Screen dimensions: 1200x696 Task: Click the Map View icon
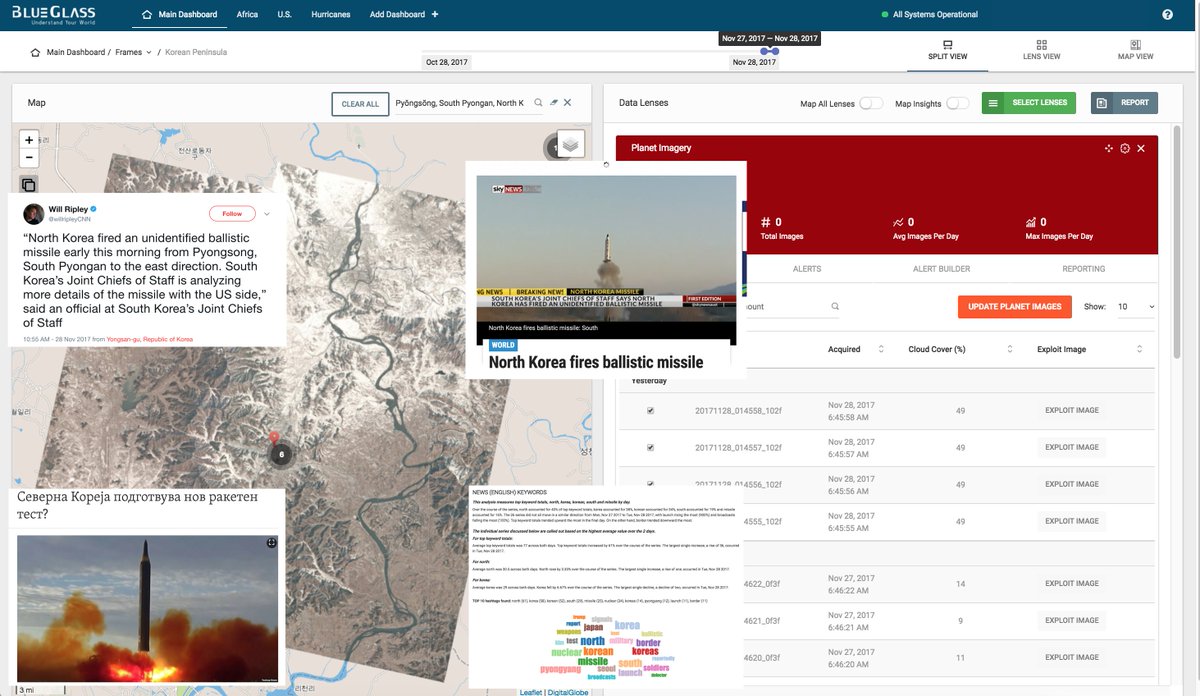[1135, 45]
